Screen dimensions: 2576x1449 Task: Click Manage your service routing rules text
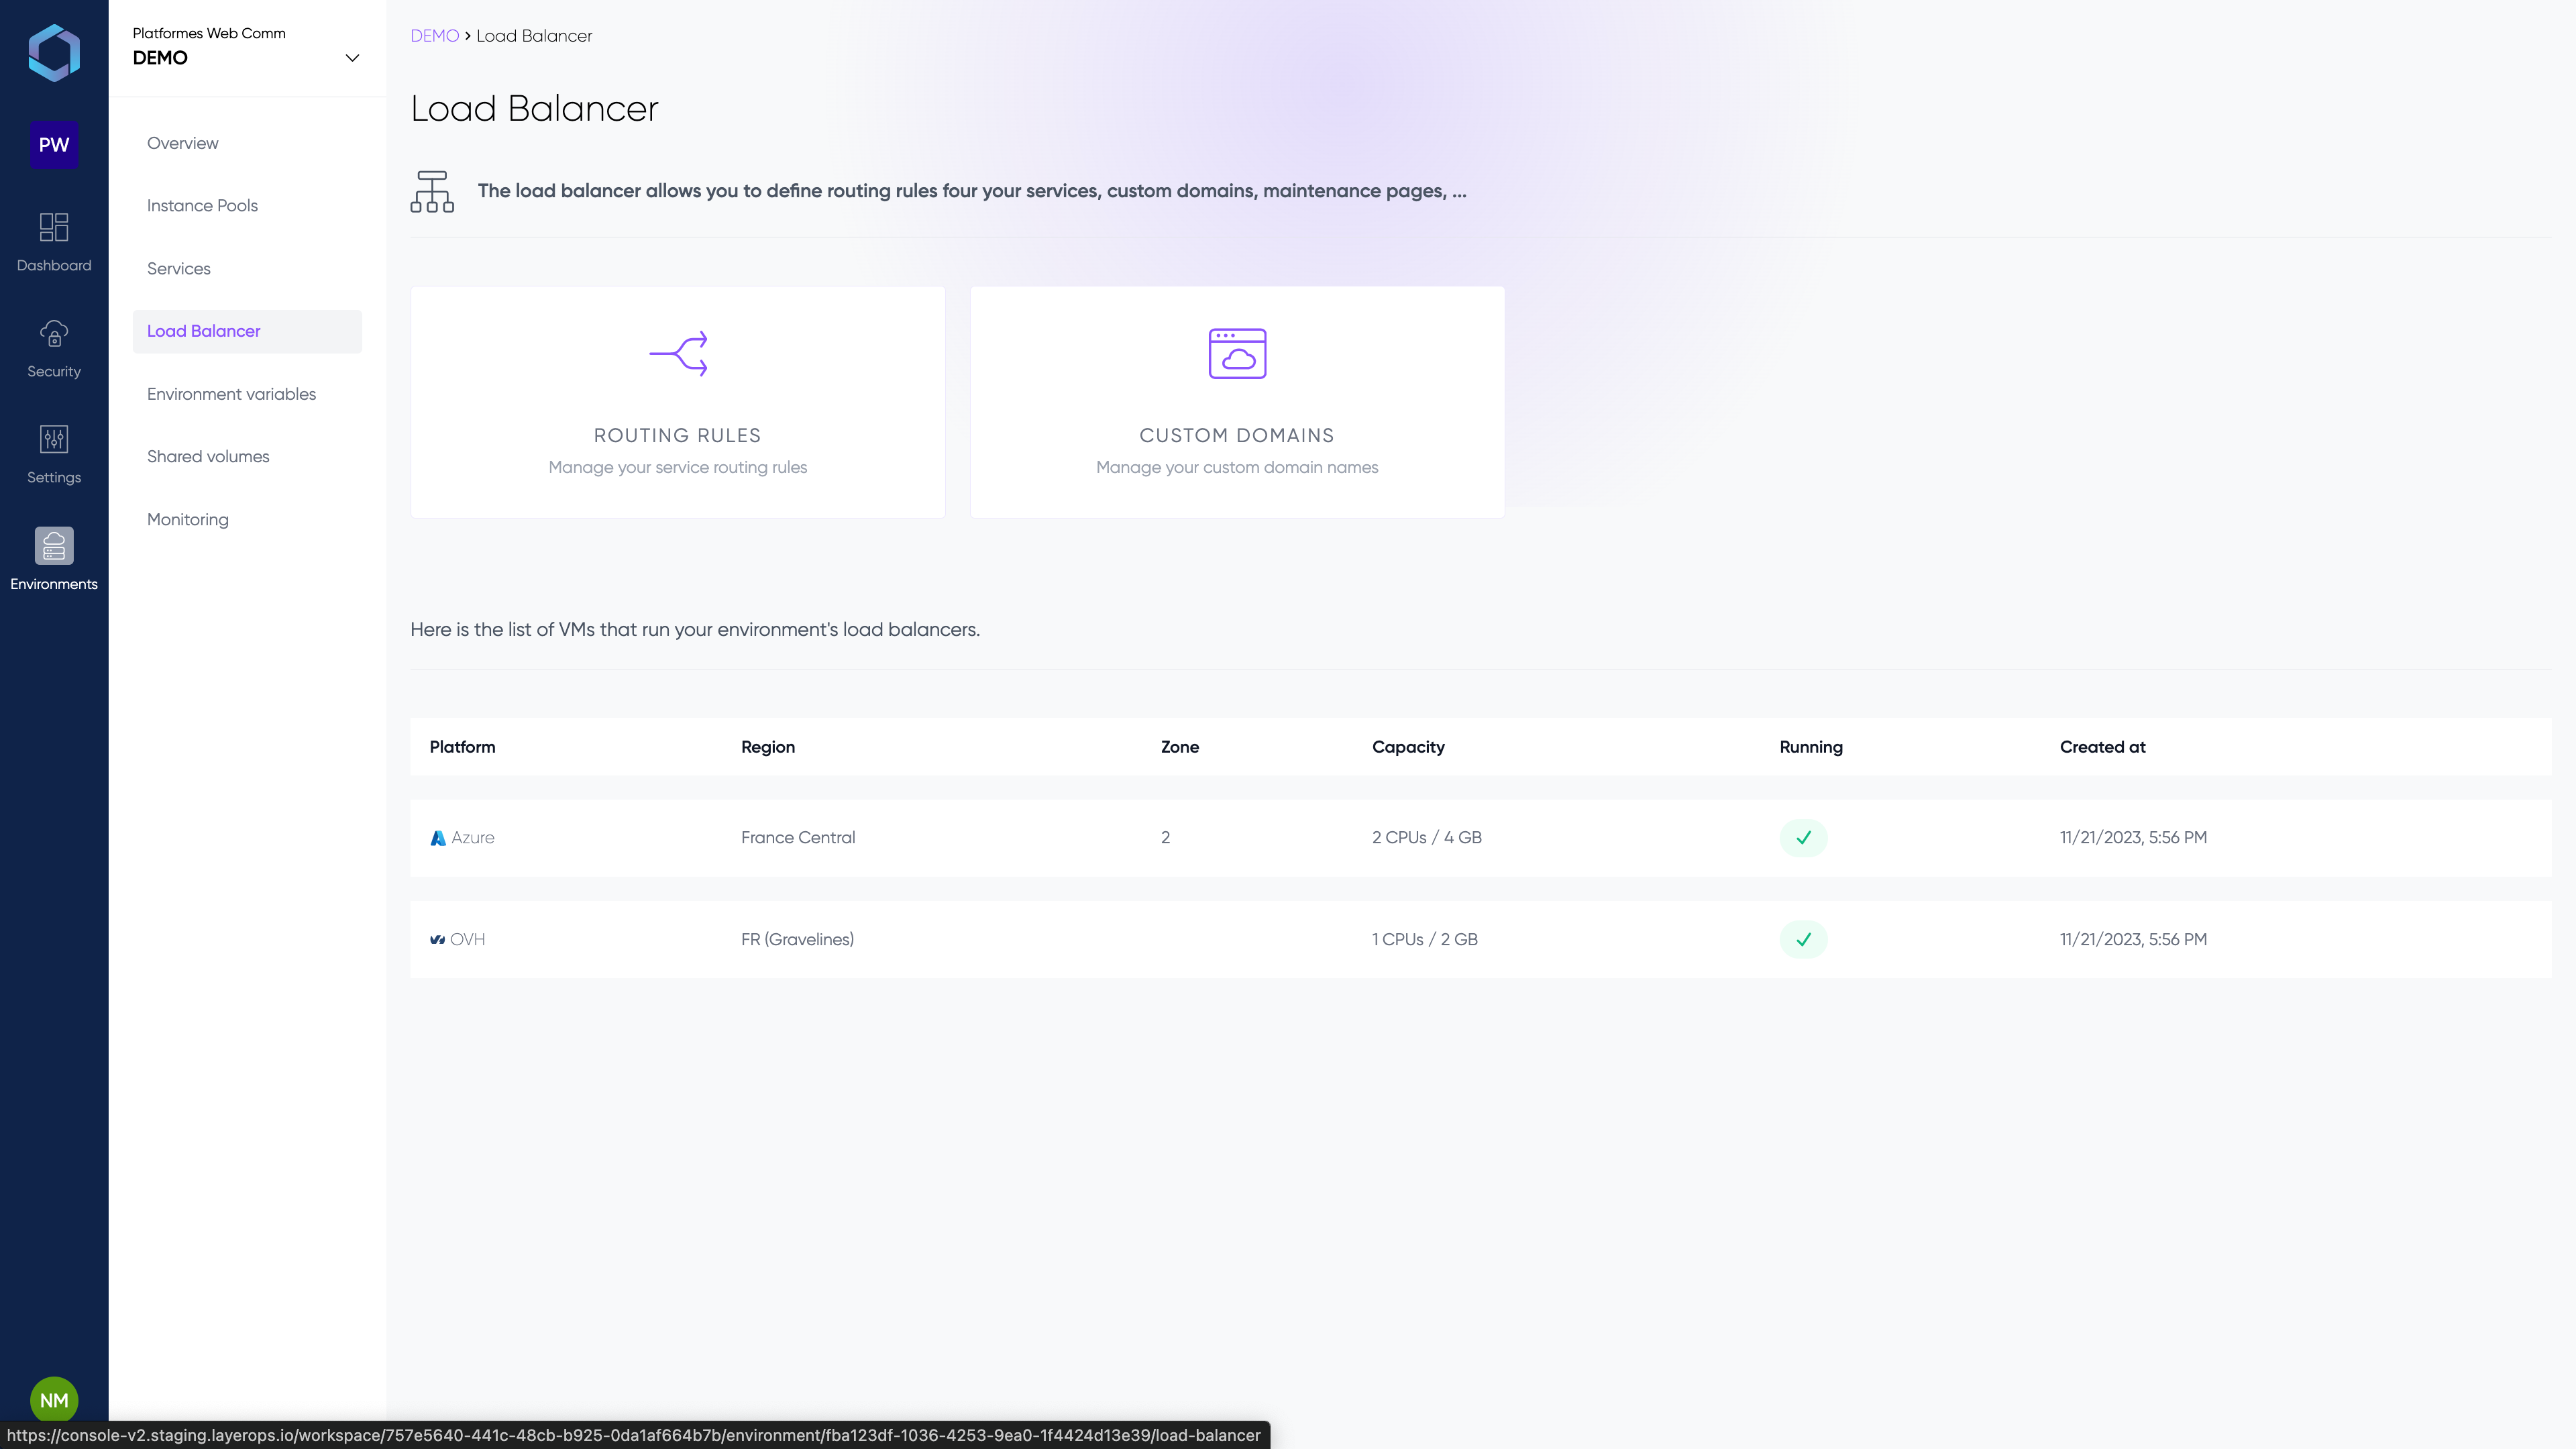[677, 468]
